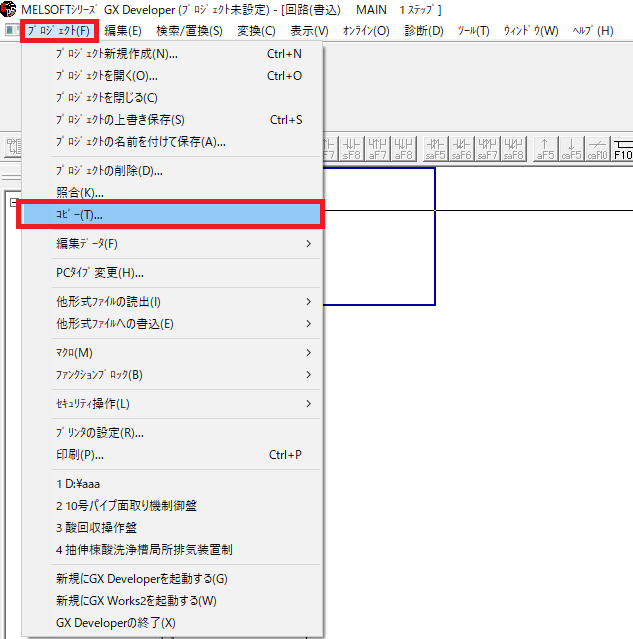This screenshot has width=633, height=639.
Task: Select the F10 line drawing tool
Action: tap(622, 149)
